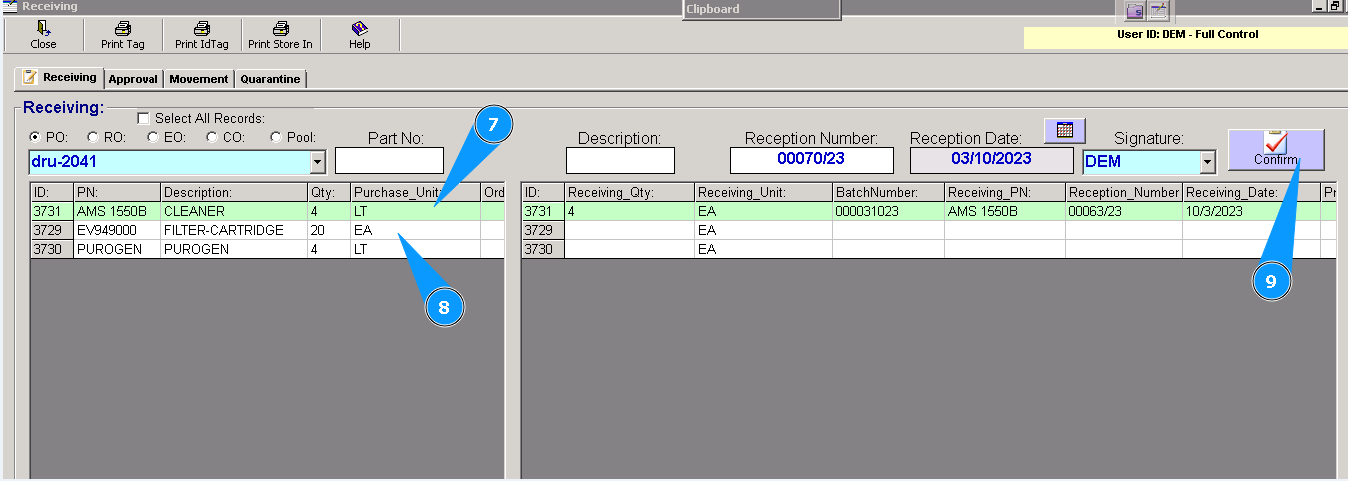Select the PUROGEN part number cell

(117, 249)
